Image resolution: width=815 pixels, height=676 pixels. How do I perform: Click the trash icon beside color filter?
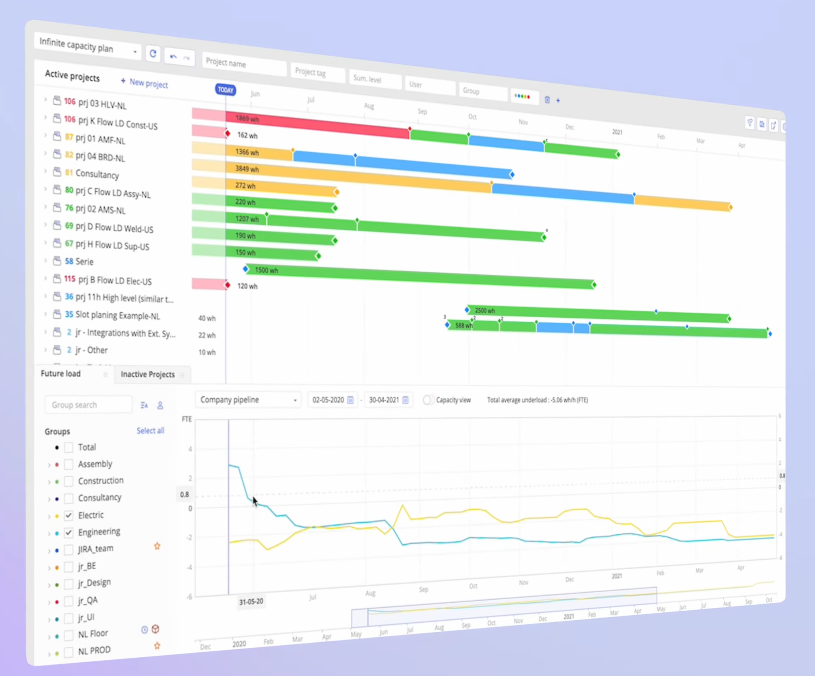pyautogui.click(x=547, y=99)
